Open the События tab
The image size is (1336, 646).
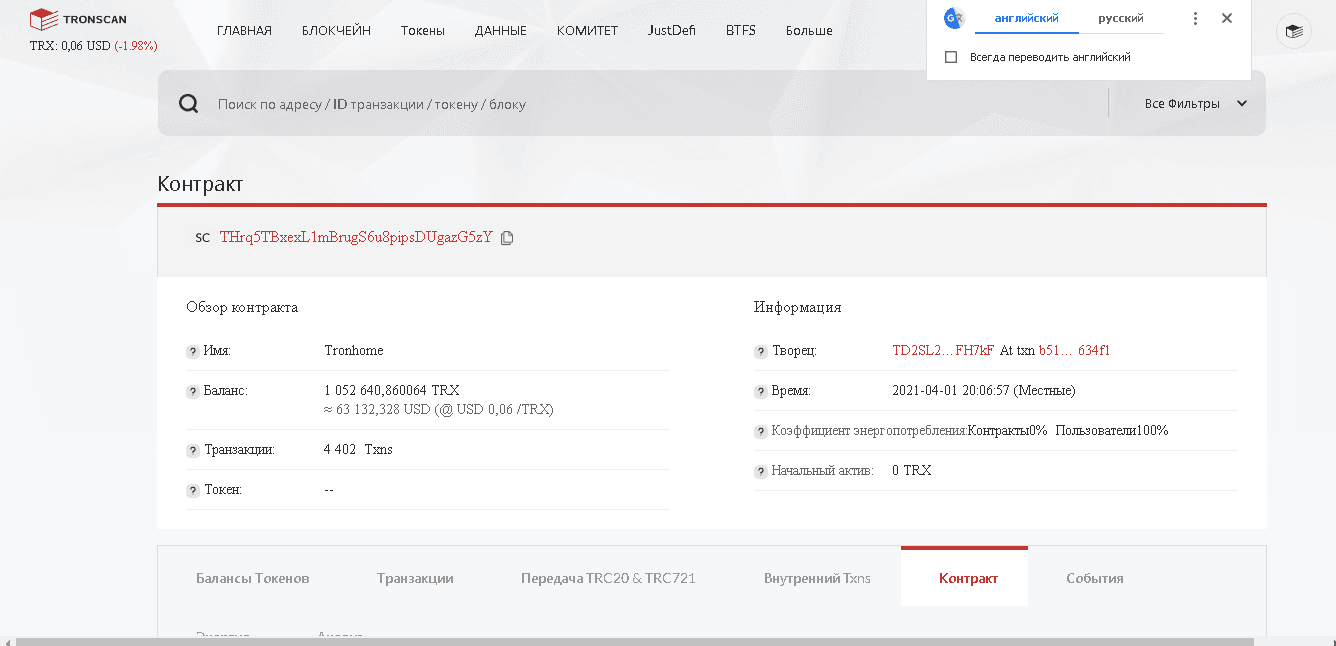point(1094,578)
